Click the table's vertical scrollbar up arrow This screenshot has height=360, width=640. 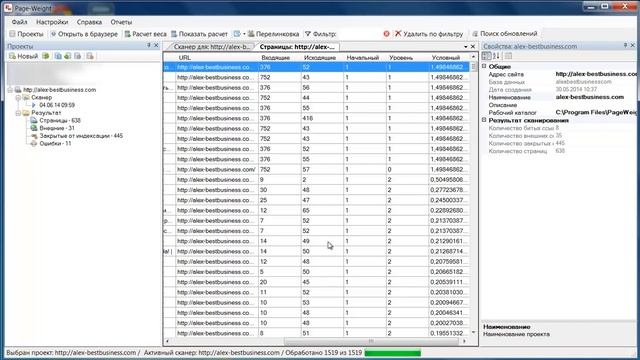(x=473, y=57)
